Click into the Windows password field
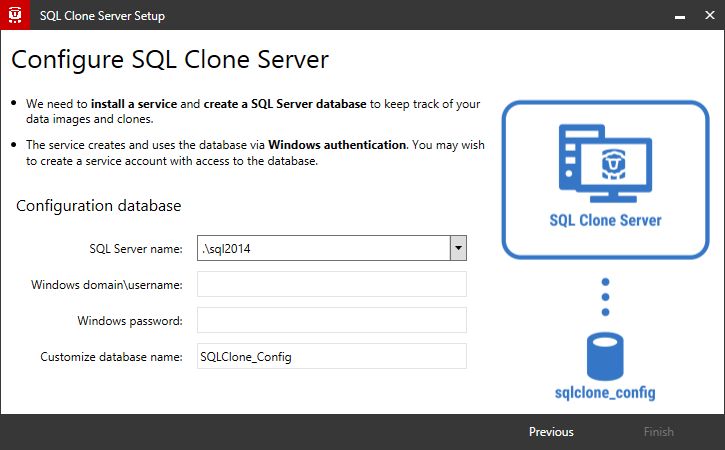The height and width of the screenshot is (450, 725). [332, 320]
